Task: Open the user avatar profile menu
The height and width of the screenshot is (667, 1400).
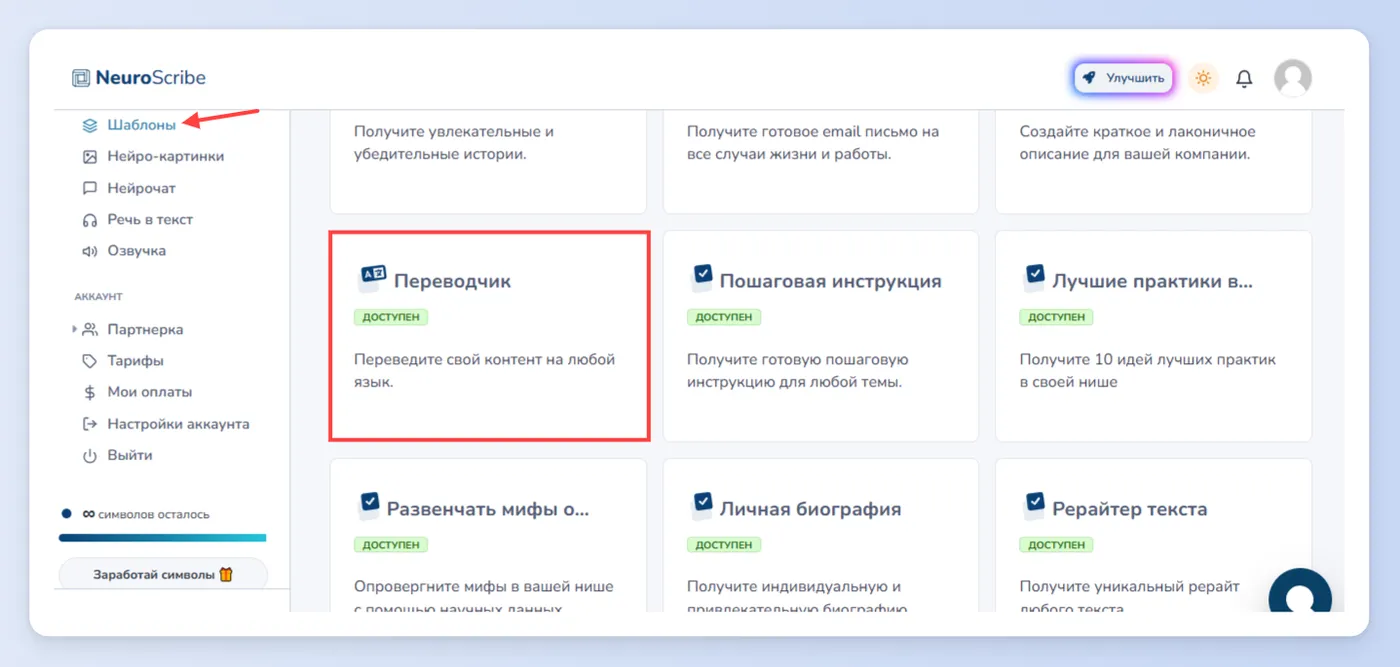Action: [x=1293, y=78]
